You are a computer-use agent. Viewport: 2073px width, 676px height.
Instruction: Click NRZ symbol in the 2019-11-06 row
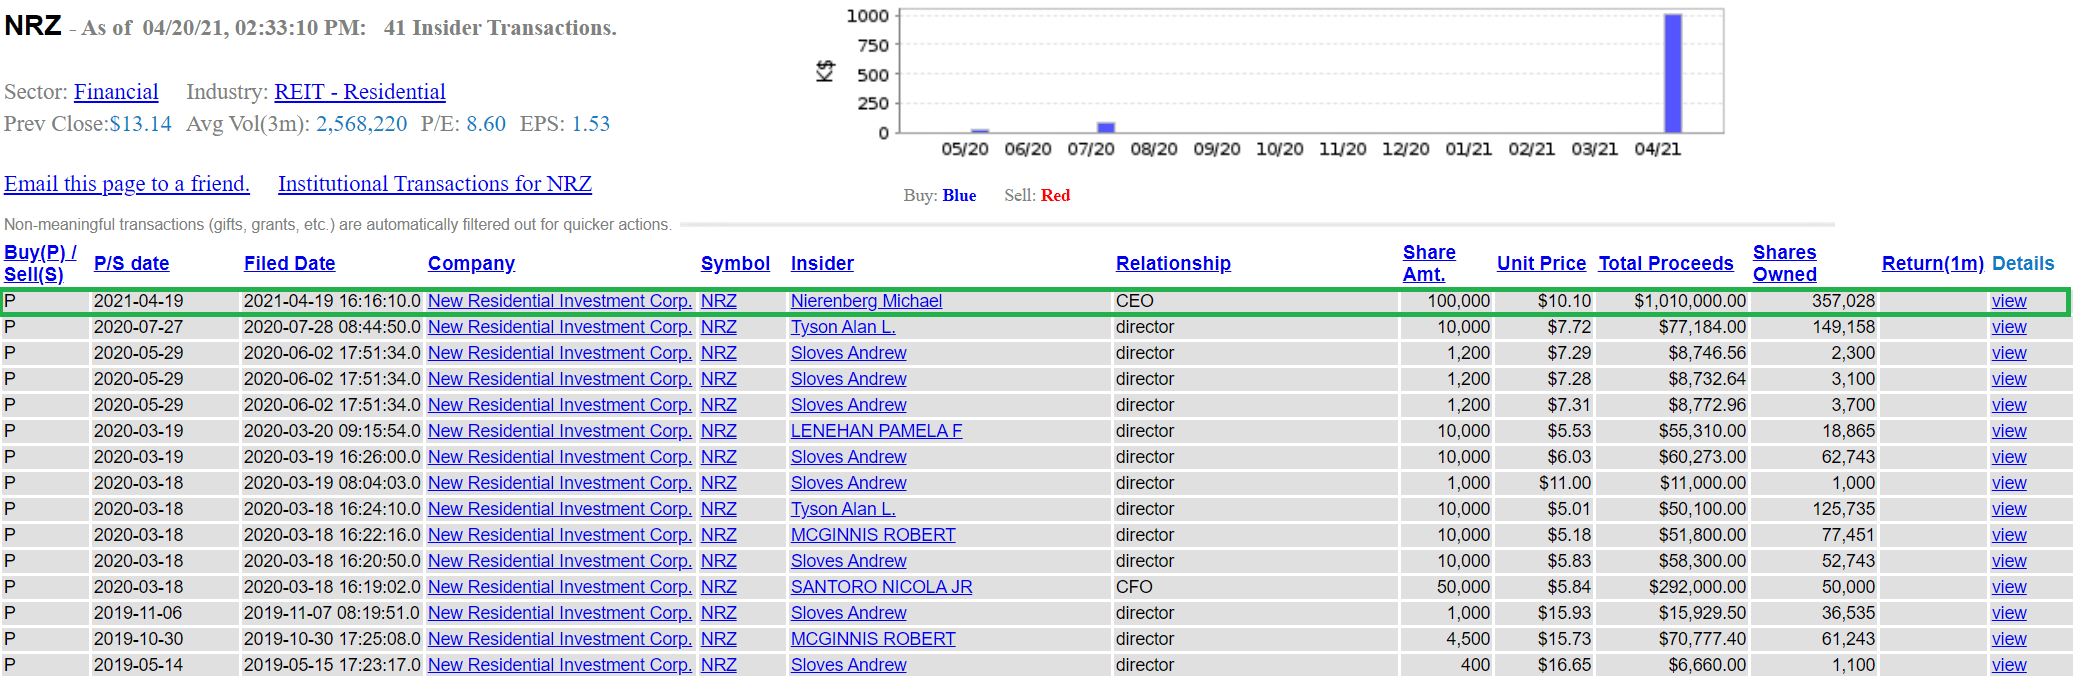(718, 613)
